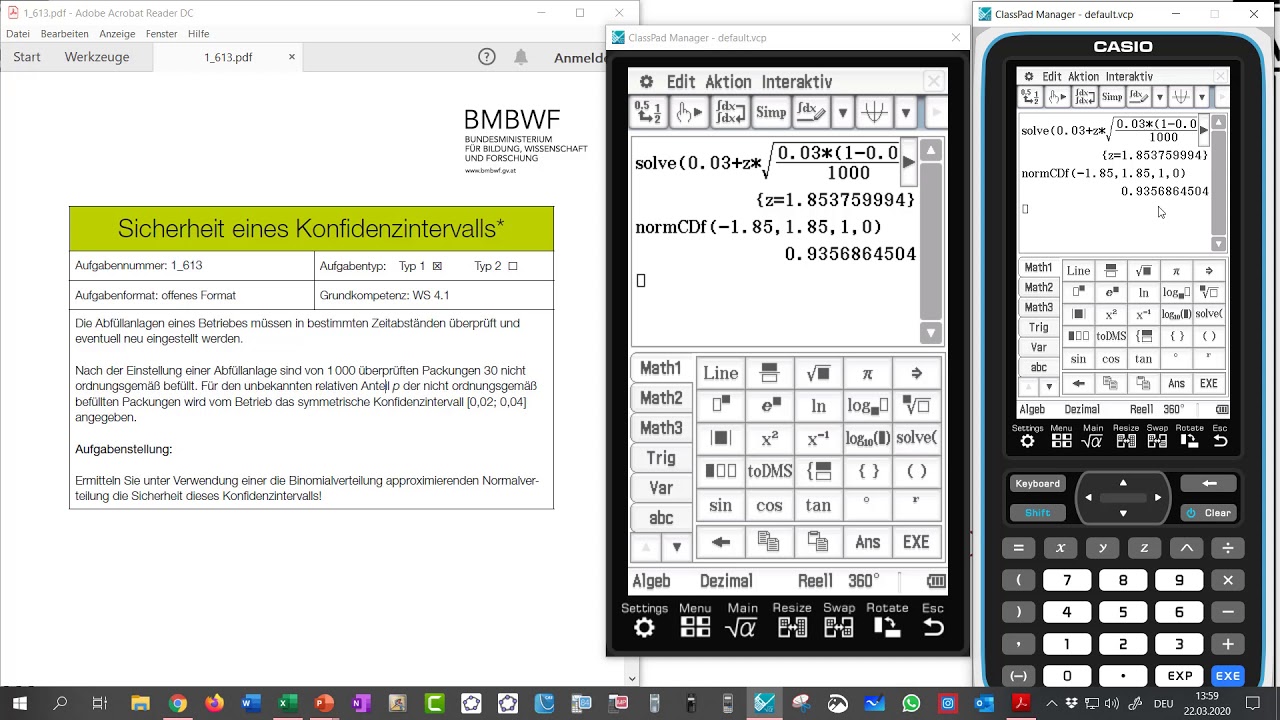Switch to Math2 keypad tab in large ClassPad
1280x720 pixels.
pyautogui.click(x=661, y=398)
